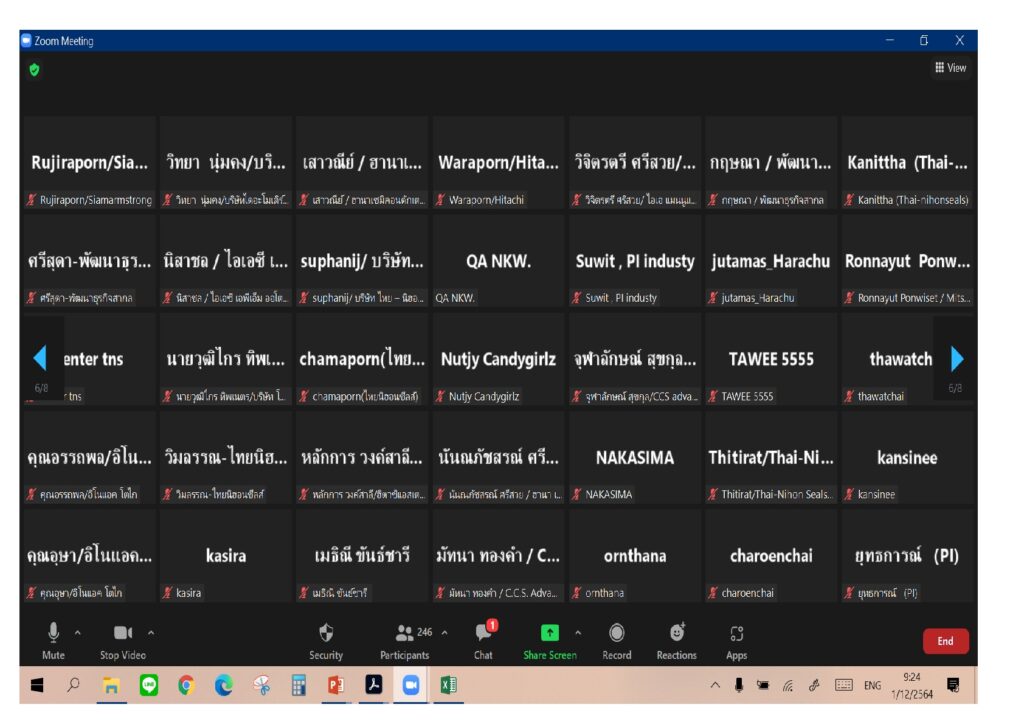The image size is (1024, 724).
Task: Switch to Excel in taskbar
Action: point(448,685)
